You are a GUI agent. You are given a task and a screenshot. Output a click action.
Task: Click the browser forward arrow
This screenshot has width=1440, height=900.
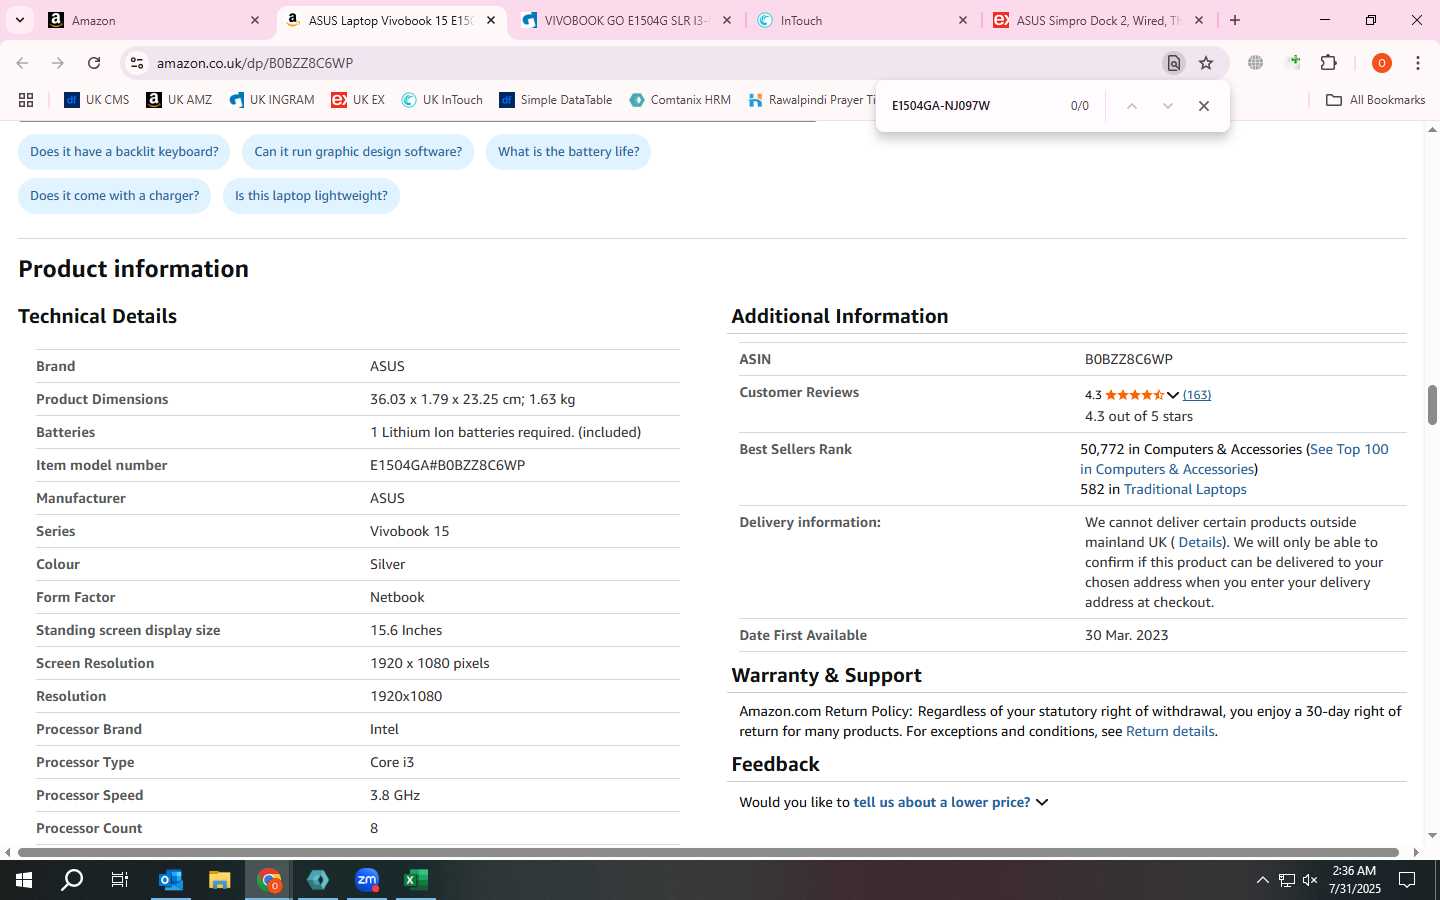[58, 63]
